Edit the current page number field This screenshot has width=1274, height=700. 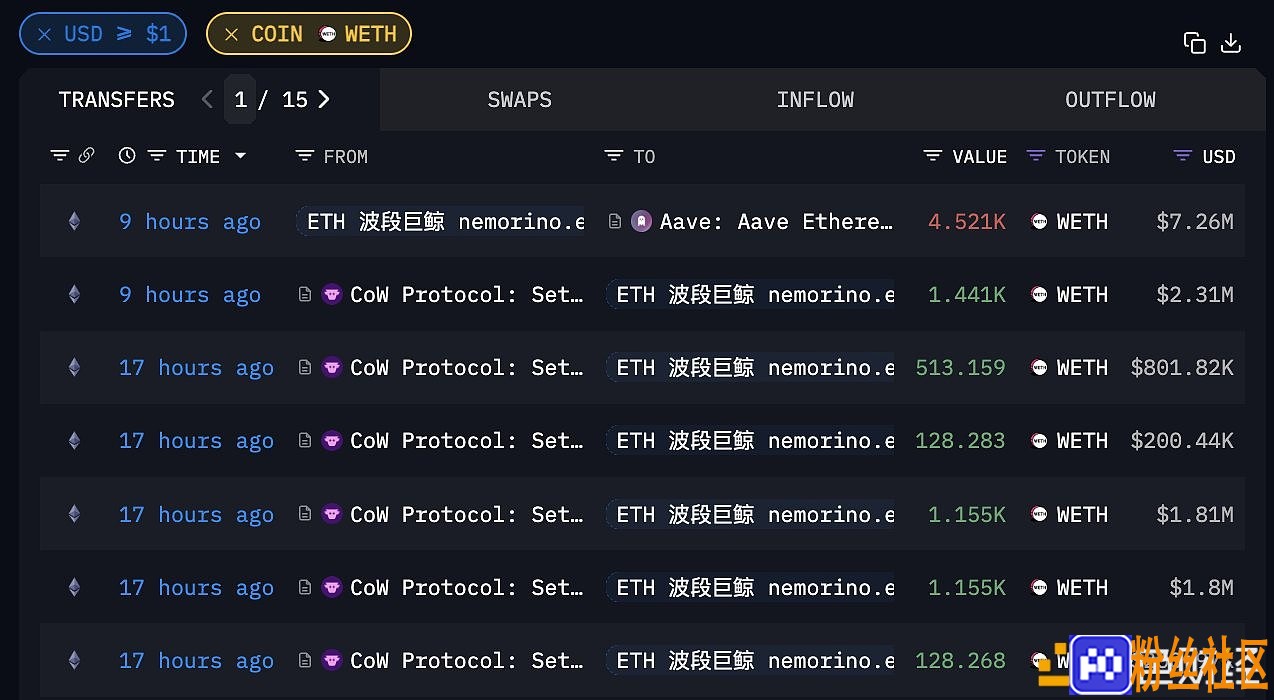point(240,99)
